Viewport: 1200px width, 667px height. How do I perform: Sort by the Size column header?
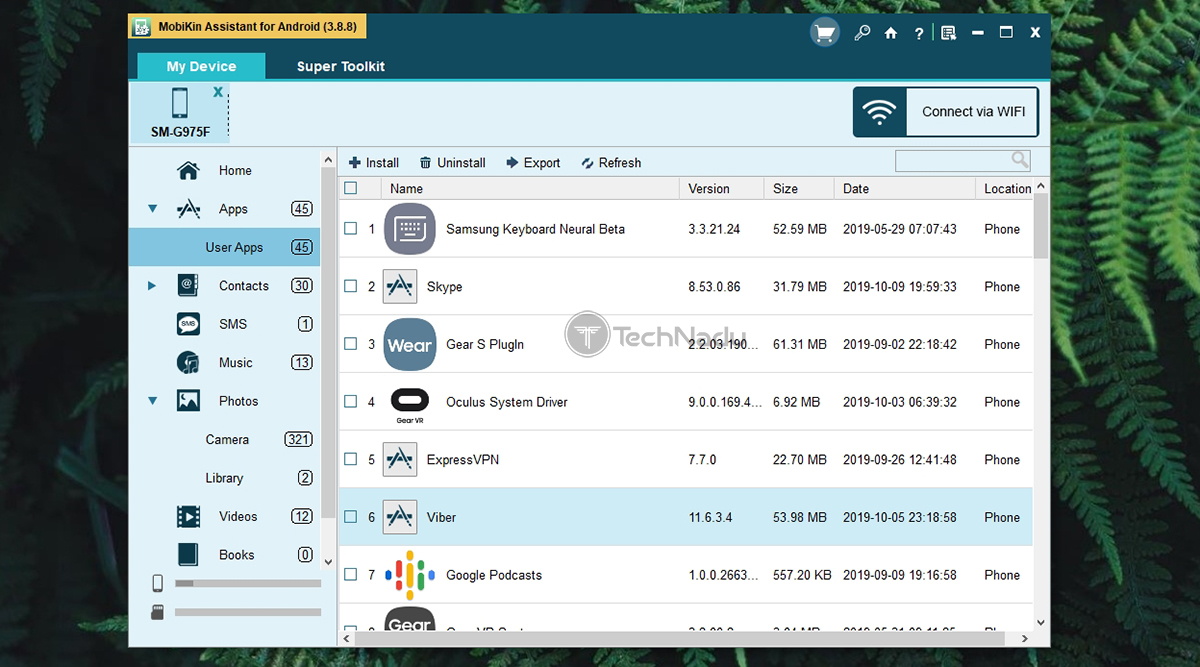coord(799,188)
